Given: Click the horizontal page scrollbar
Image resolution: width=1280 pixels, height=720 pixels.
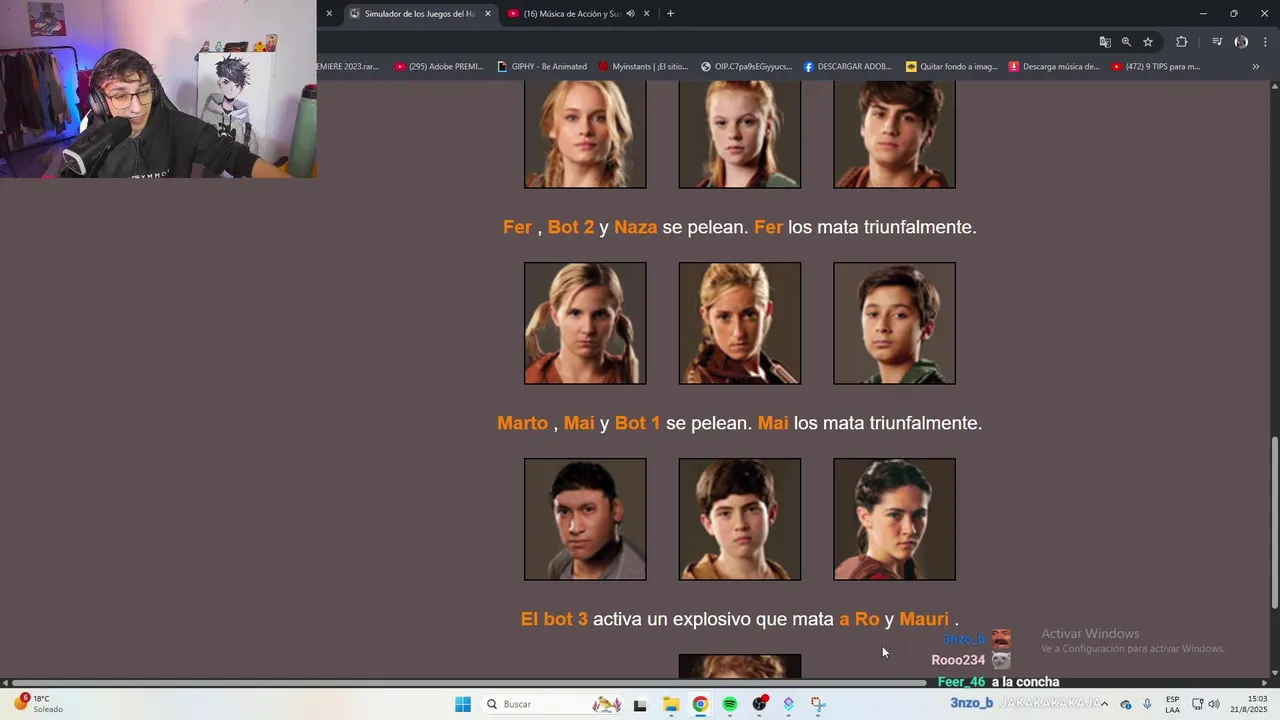Looking at the screenshot, I should pyautogui.click(x=469, y=683).
